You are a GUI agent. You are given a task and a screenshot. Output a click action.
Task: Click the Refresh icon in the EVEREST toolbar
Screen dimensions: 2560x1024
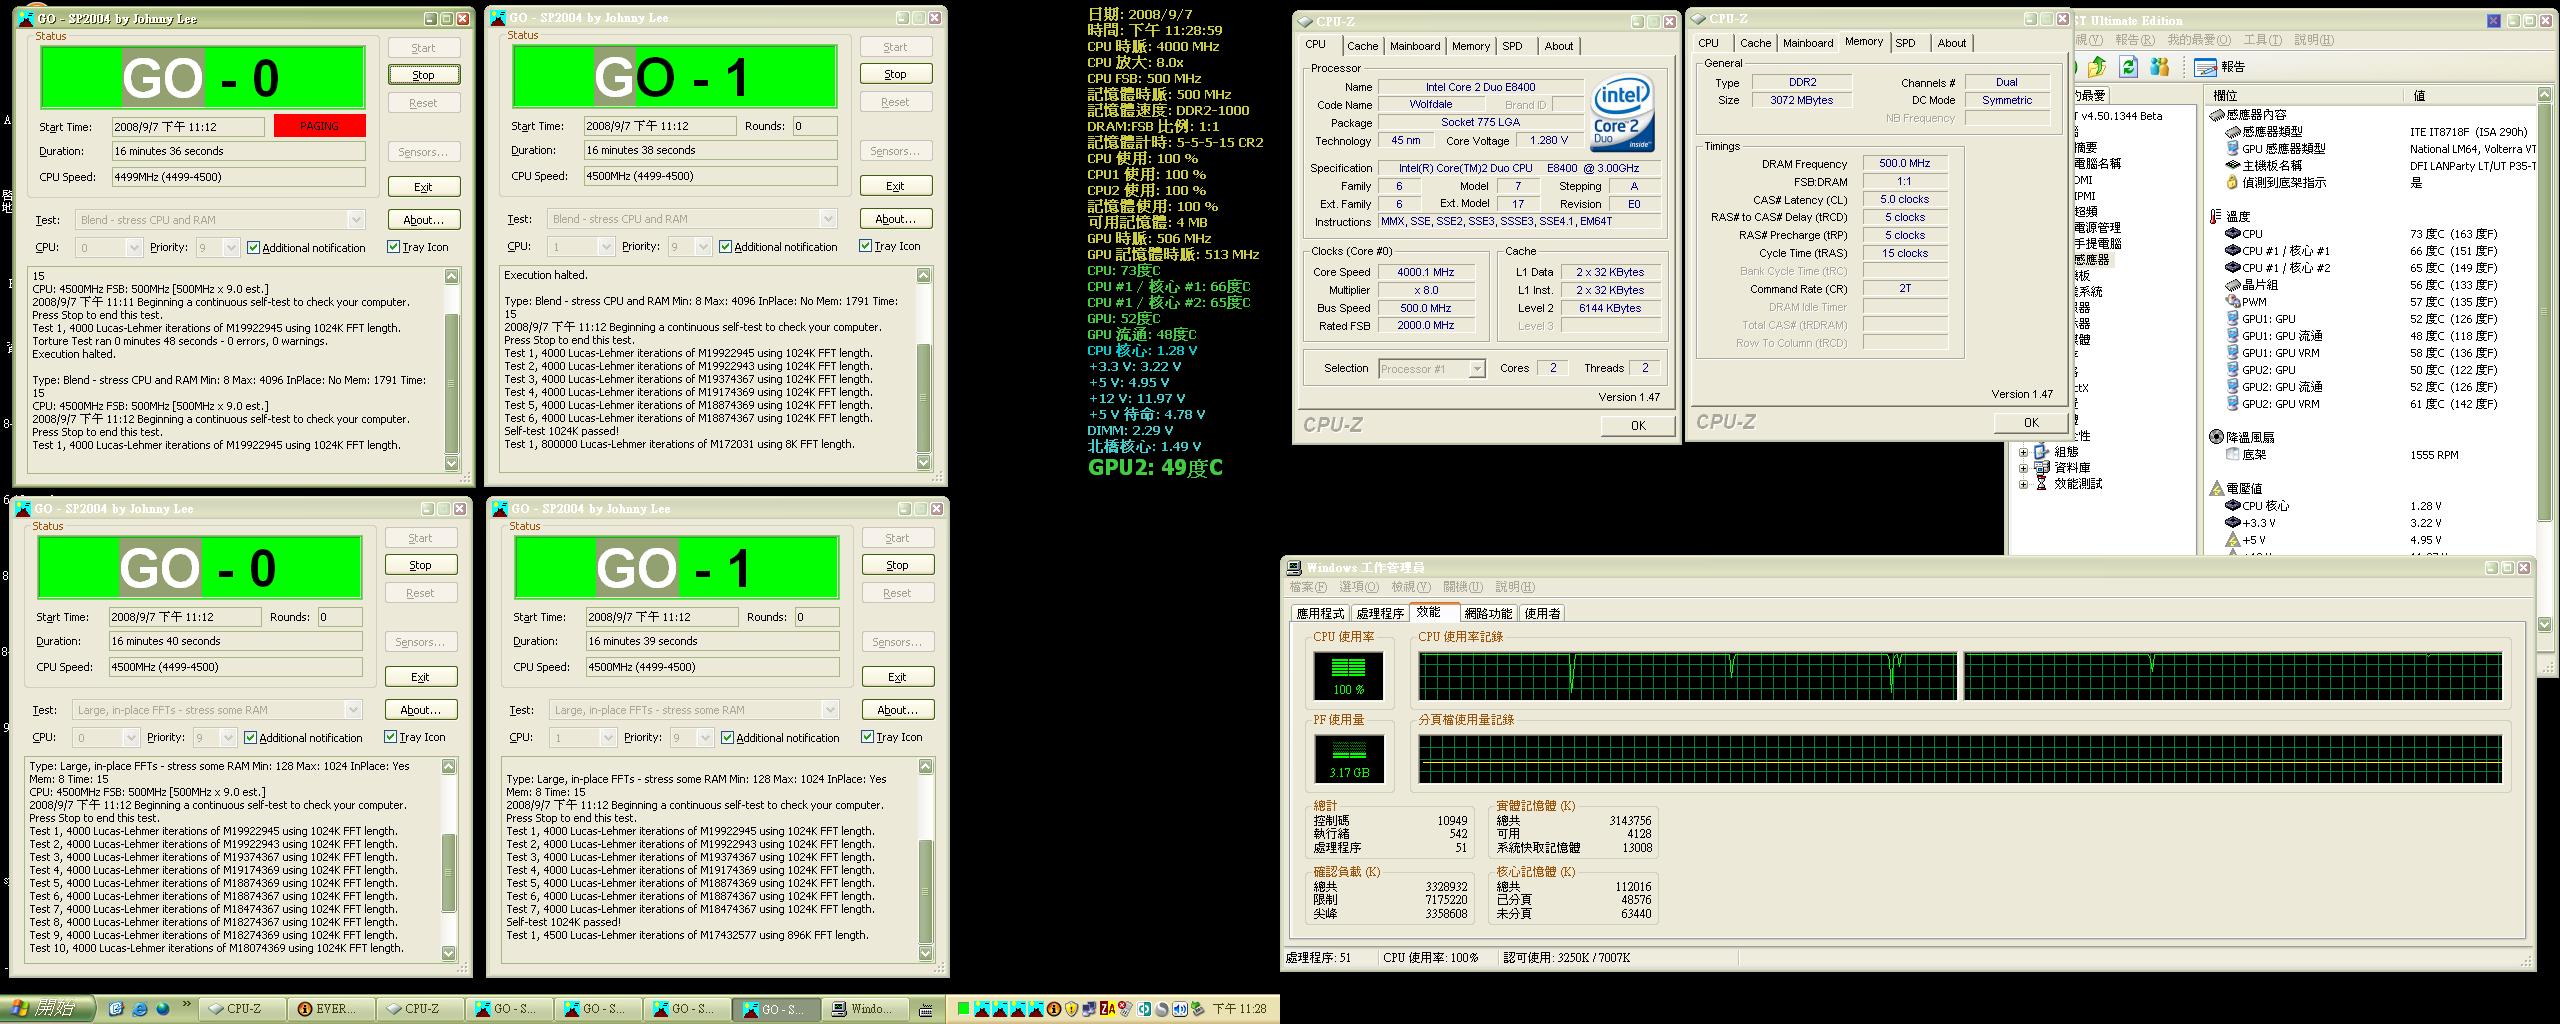[x=2129, y=67]
